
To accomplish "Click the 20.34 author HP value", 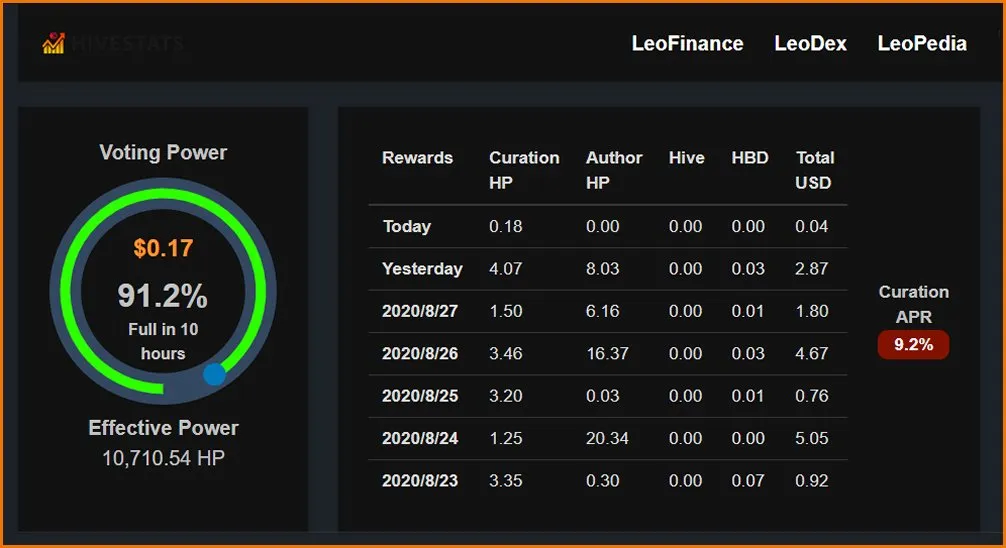I will click(607, 438).
